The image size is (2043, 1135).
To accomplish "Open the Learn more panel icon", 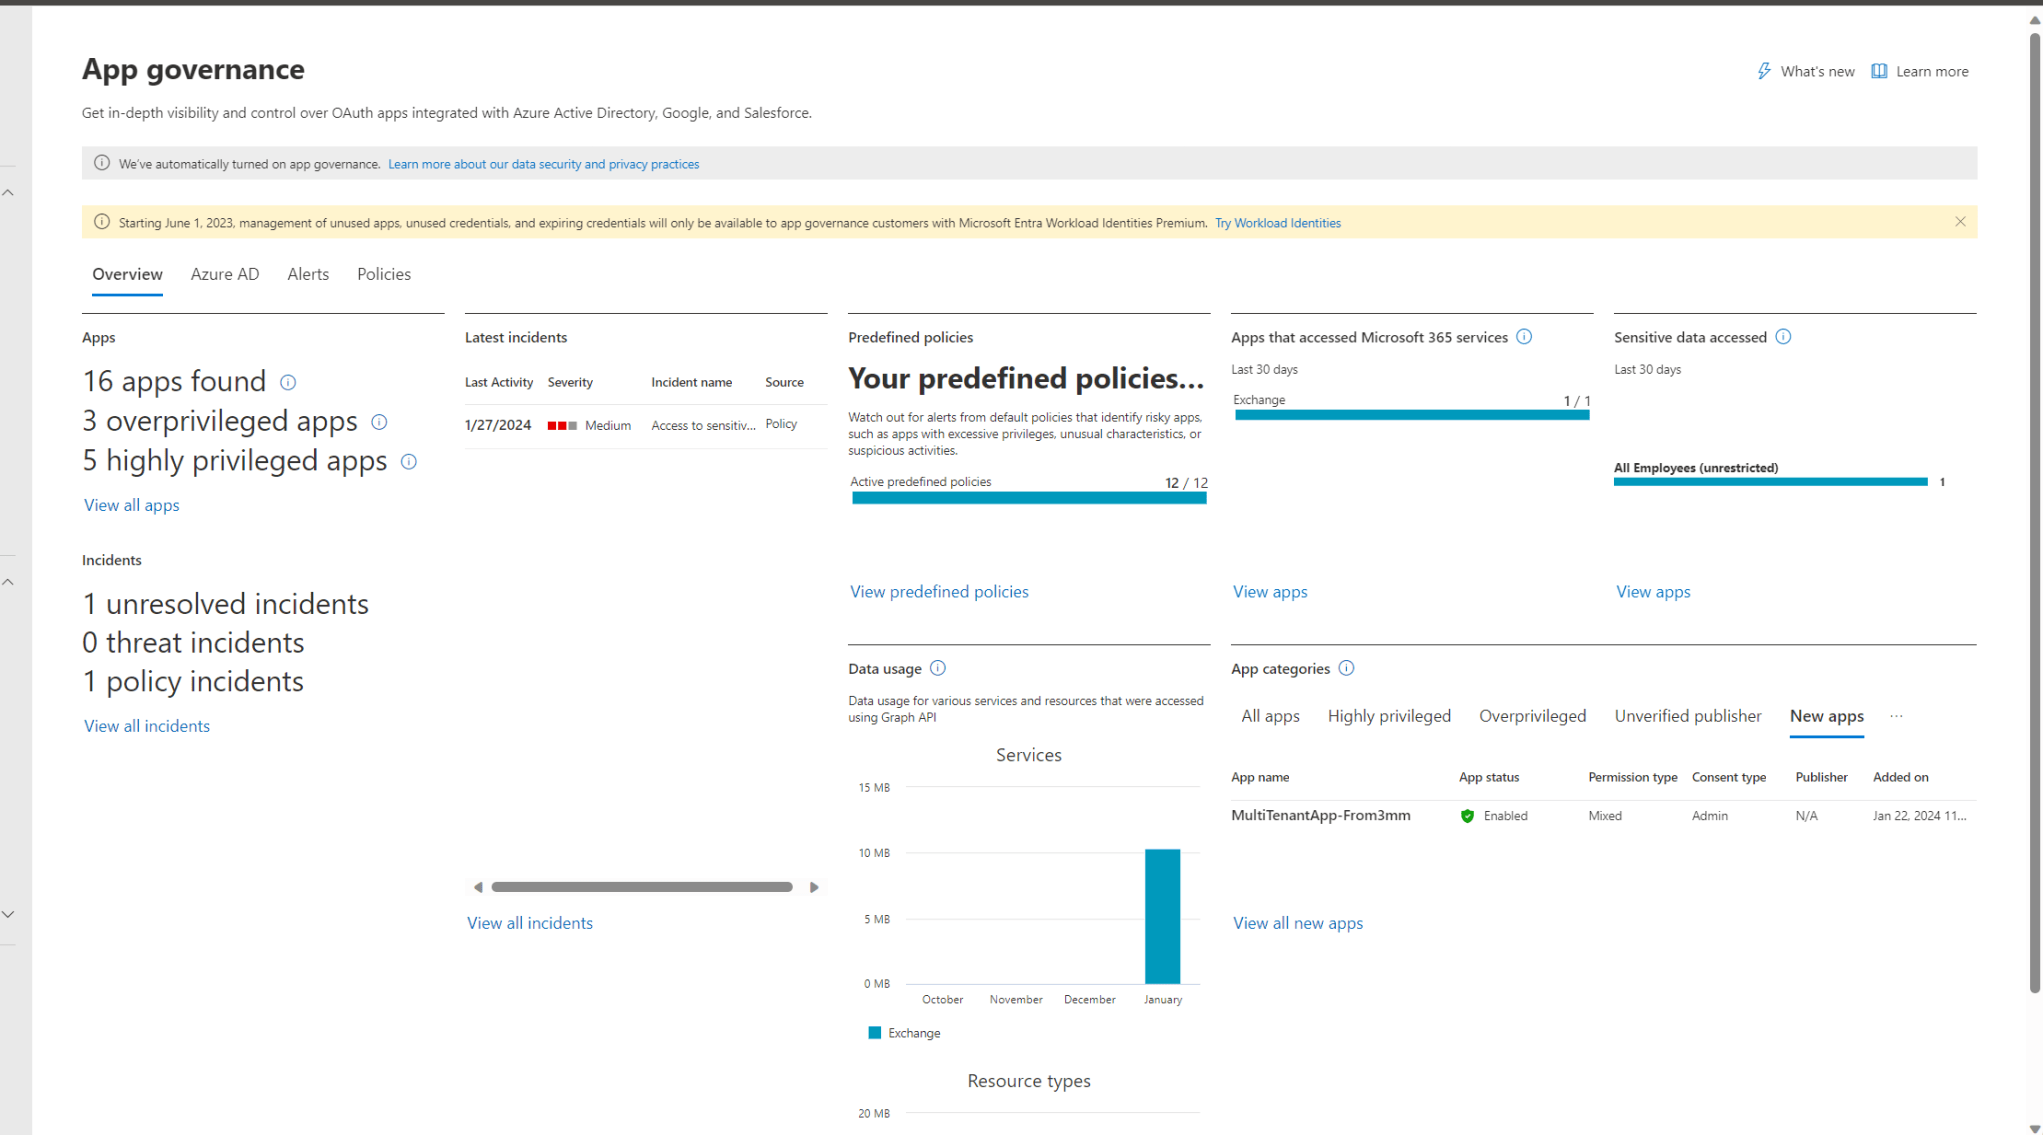I will click(1880, 71).
